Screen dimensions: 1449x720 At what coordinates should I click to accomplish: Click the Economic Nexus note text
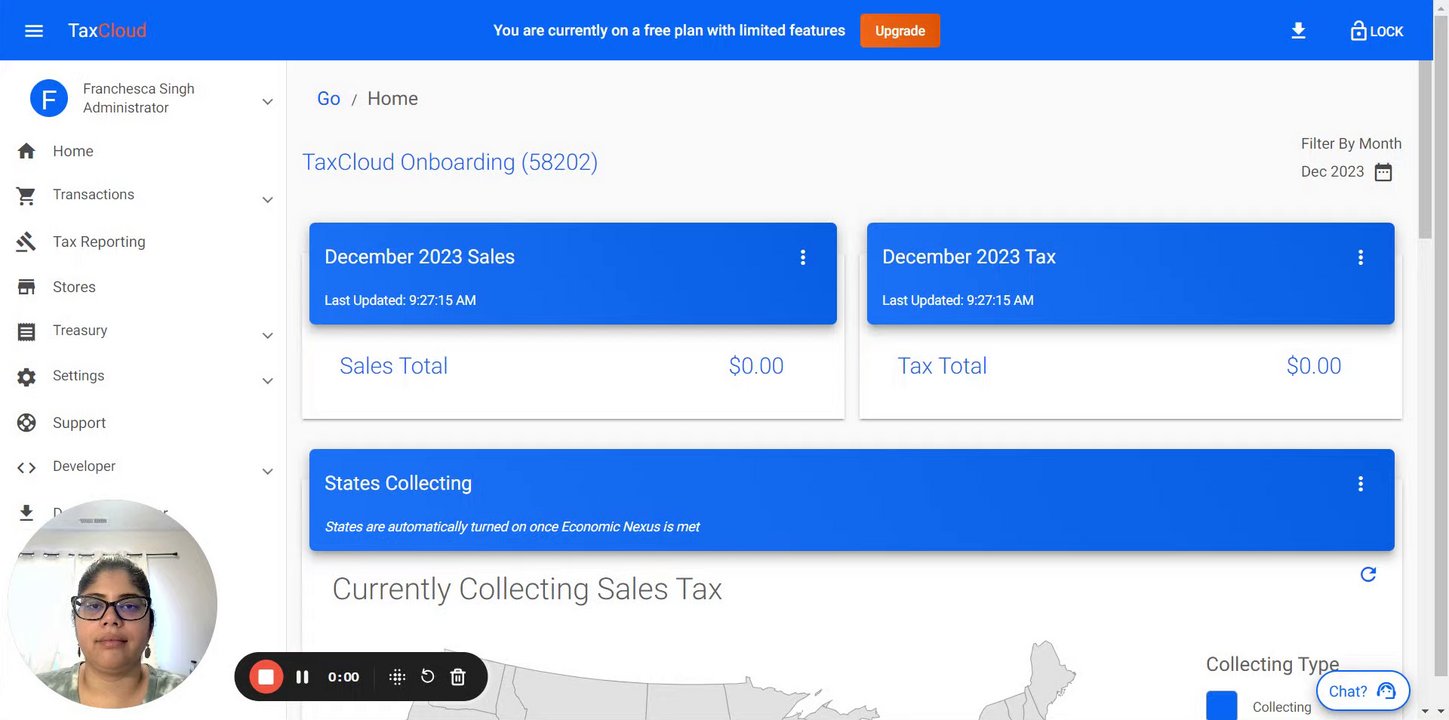pyautogui.click(x=512, y=527)
